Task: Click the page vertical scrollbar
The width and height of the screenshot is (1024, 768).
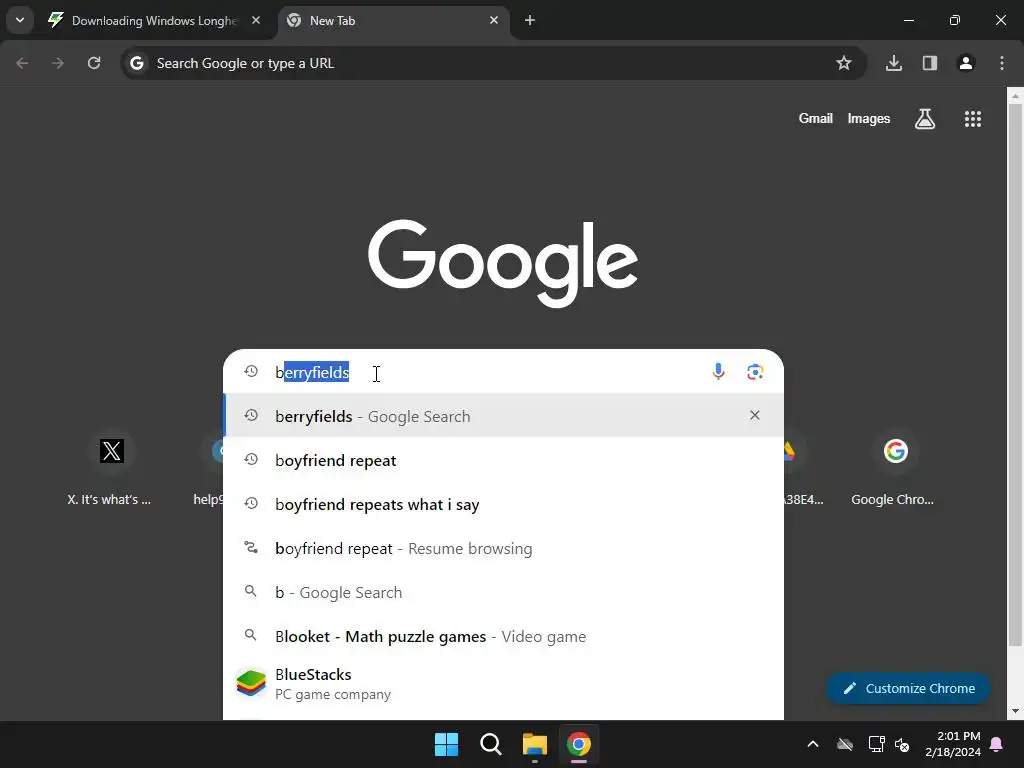Action: [x=1015, y=376]
